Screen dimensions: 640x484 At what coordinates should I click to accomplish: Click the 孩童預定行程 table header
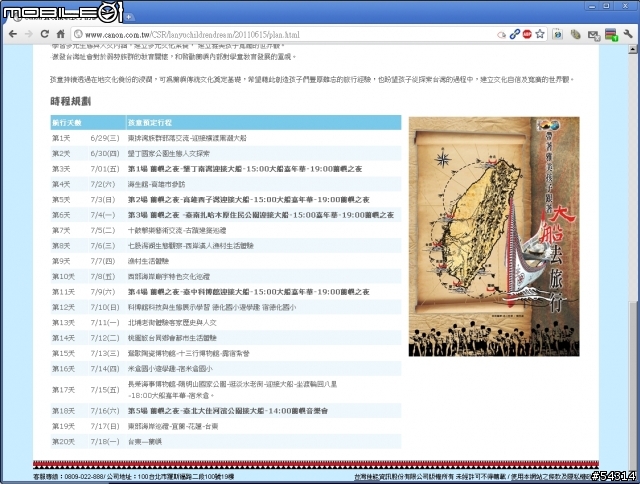coord(150,122)
